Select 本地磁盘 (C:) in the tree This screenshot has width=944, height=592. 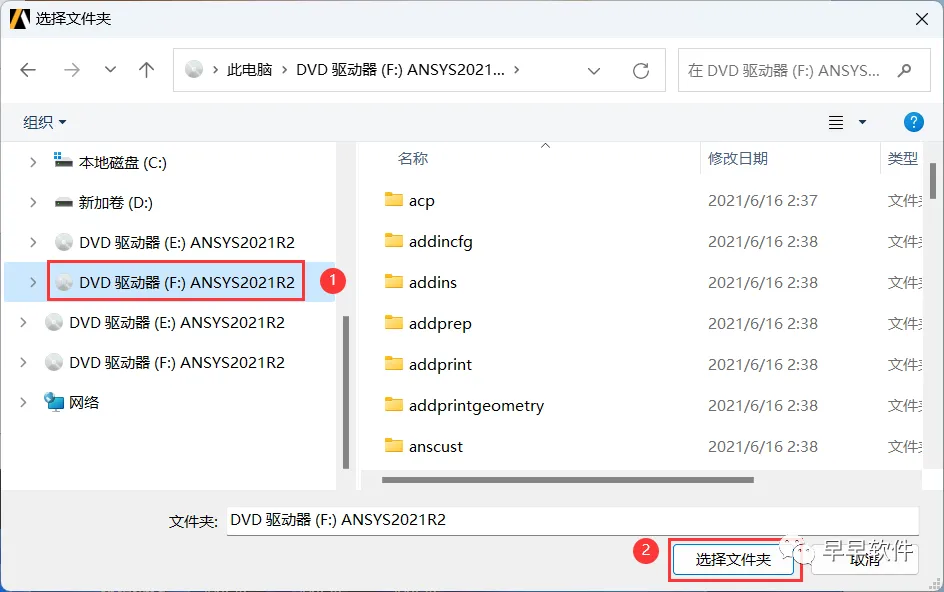point(123,163)
